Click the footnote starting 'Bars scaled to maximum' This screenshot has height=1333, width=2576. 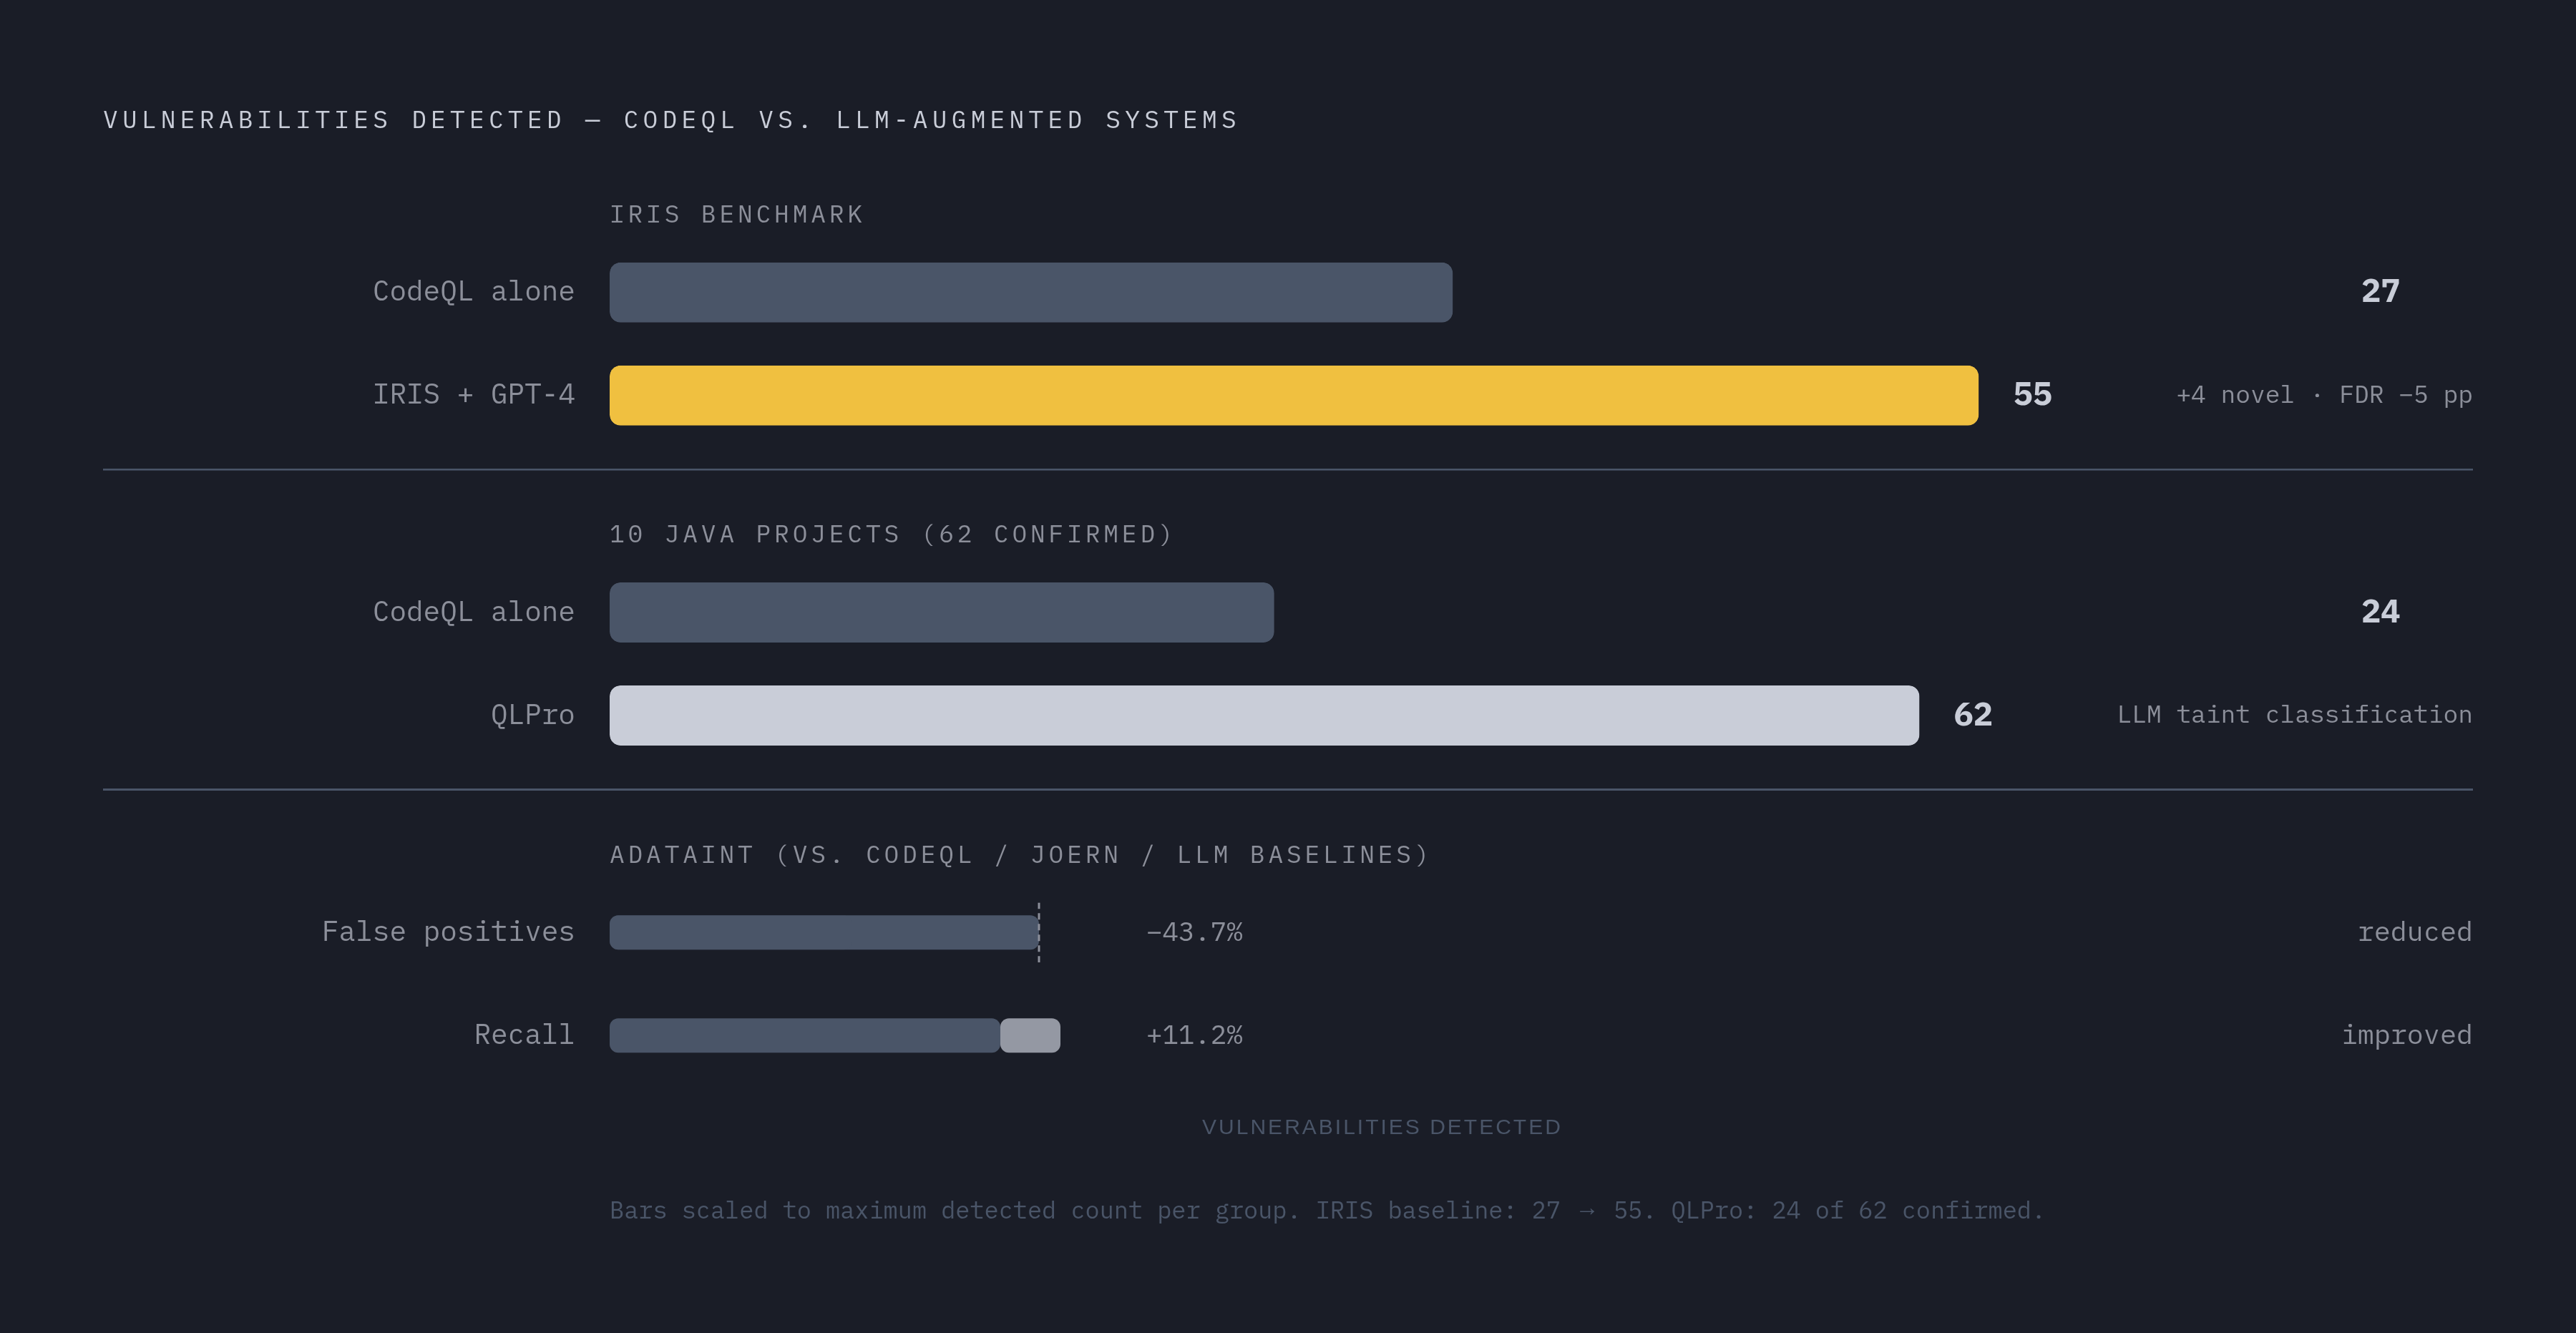pos(1327,1211)
